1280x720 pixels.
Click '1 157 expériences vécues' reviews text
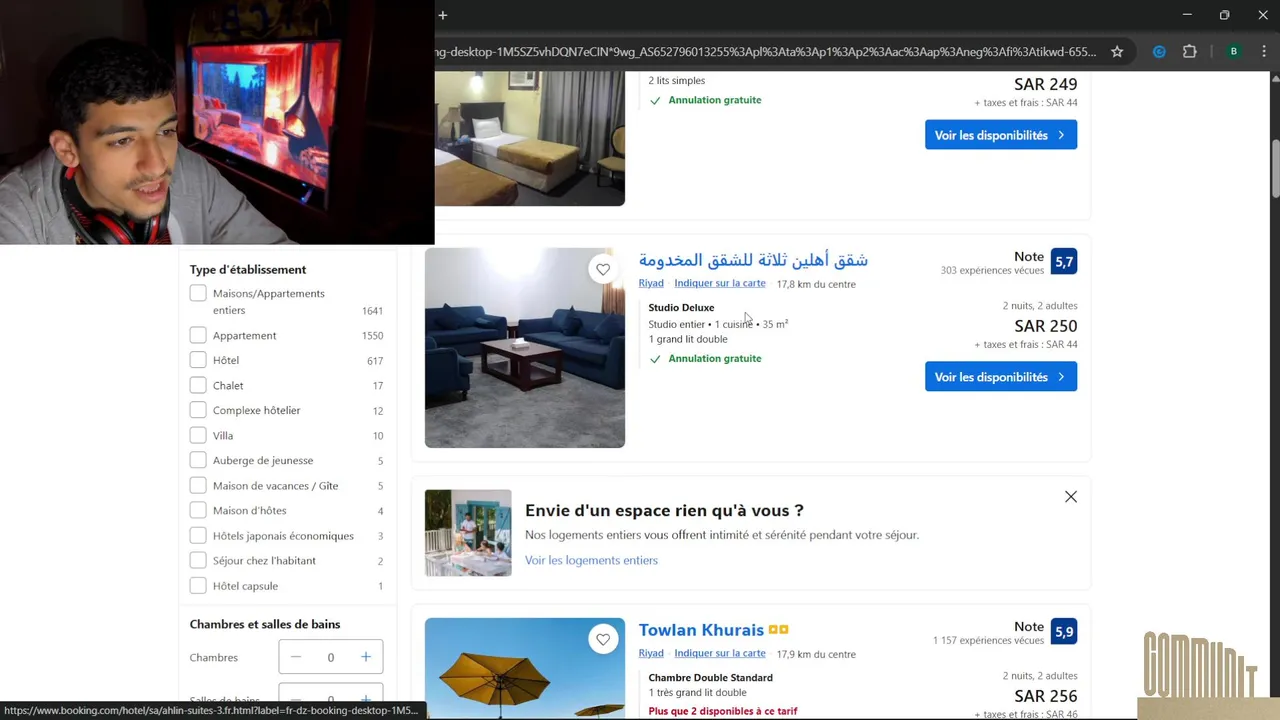(x=988, y=640)
